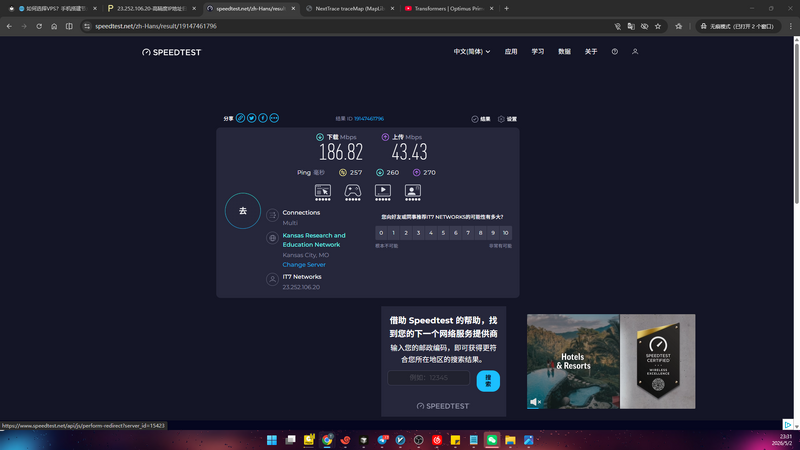Start test with the 去 Go button
The width and height of the screenshot is (800, 450).
click(x=243, y=211)
